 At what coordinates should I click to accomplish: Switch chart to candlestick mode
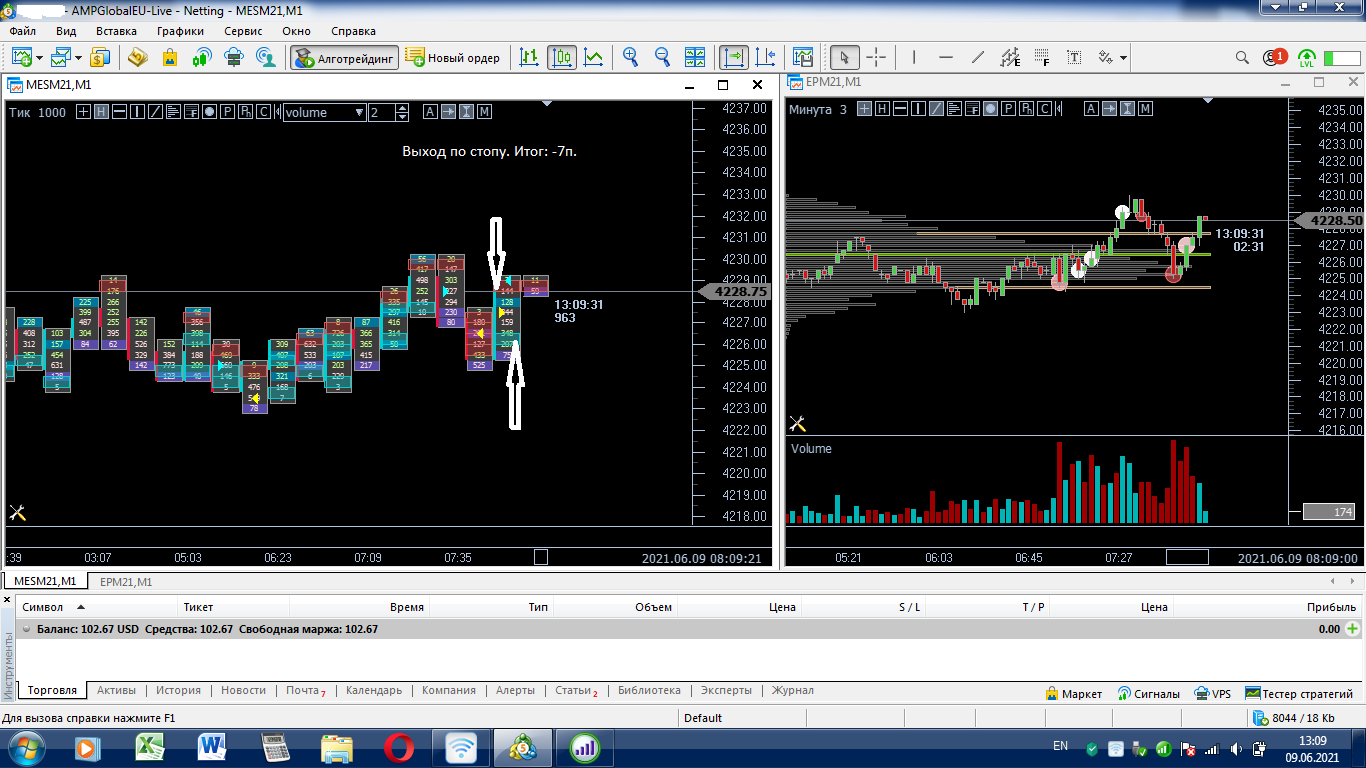coord(562,57)
